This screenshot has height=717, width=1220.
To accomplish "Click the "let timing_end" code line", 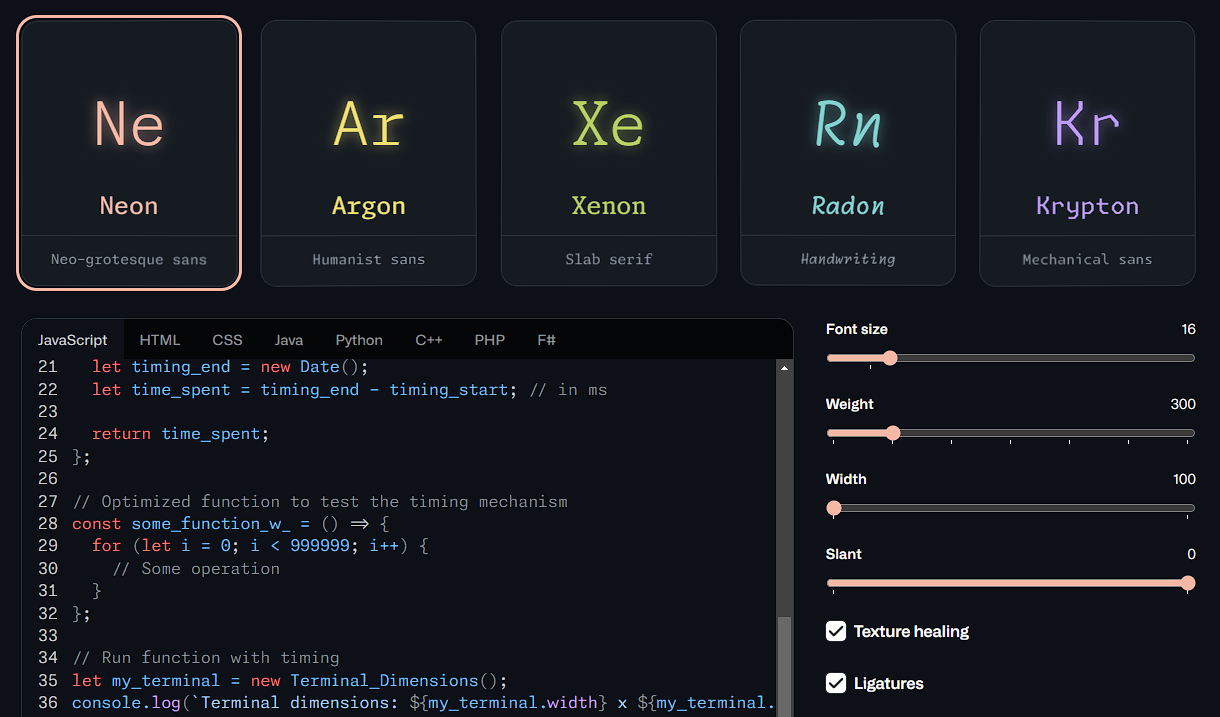I will pyautogui.click(x=231, y=367).
